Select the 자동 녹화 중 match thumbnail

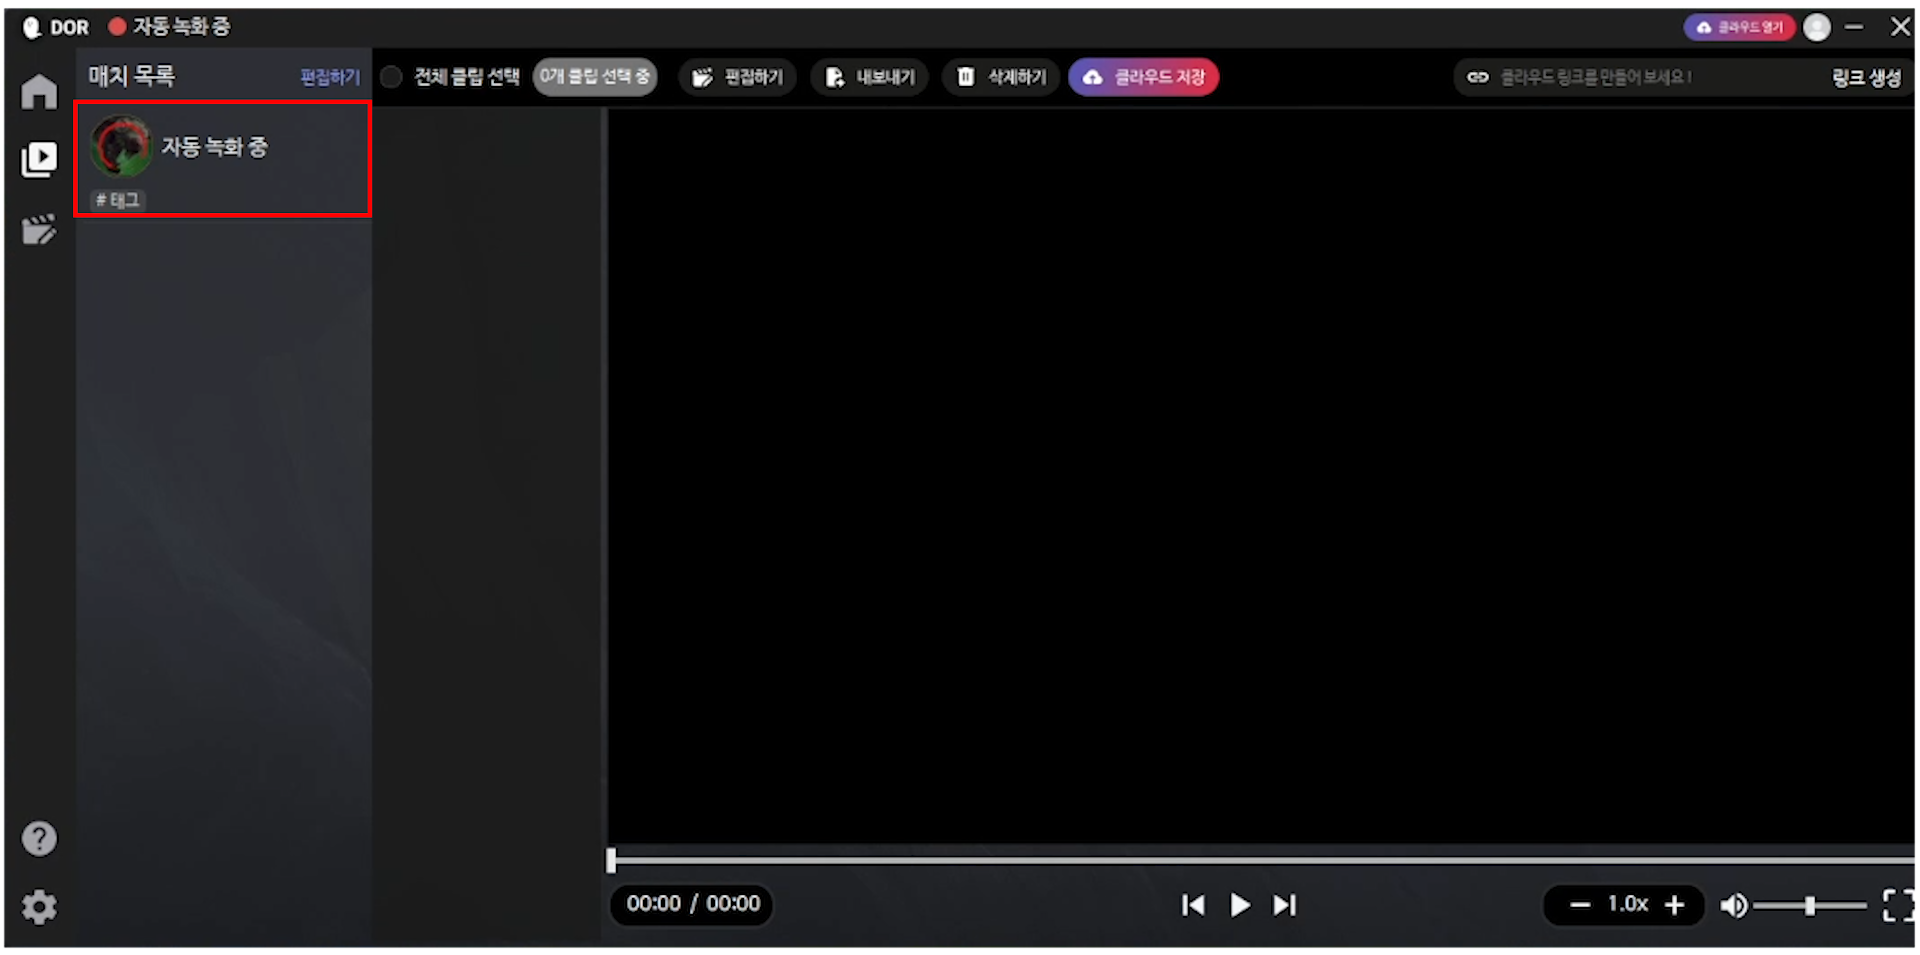(121, 145)
